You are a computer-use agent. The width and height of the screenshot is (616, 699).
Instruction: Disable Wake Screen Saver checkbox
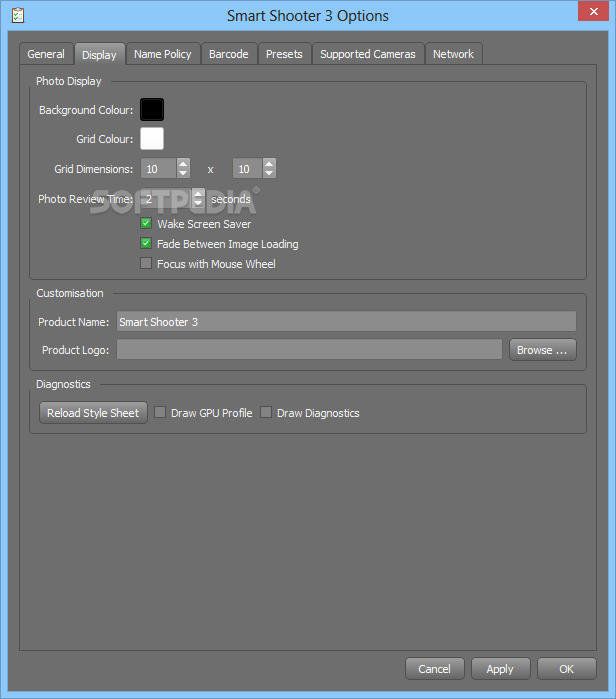coord(146,223)
